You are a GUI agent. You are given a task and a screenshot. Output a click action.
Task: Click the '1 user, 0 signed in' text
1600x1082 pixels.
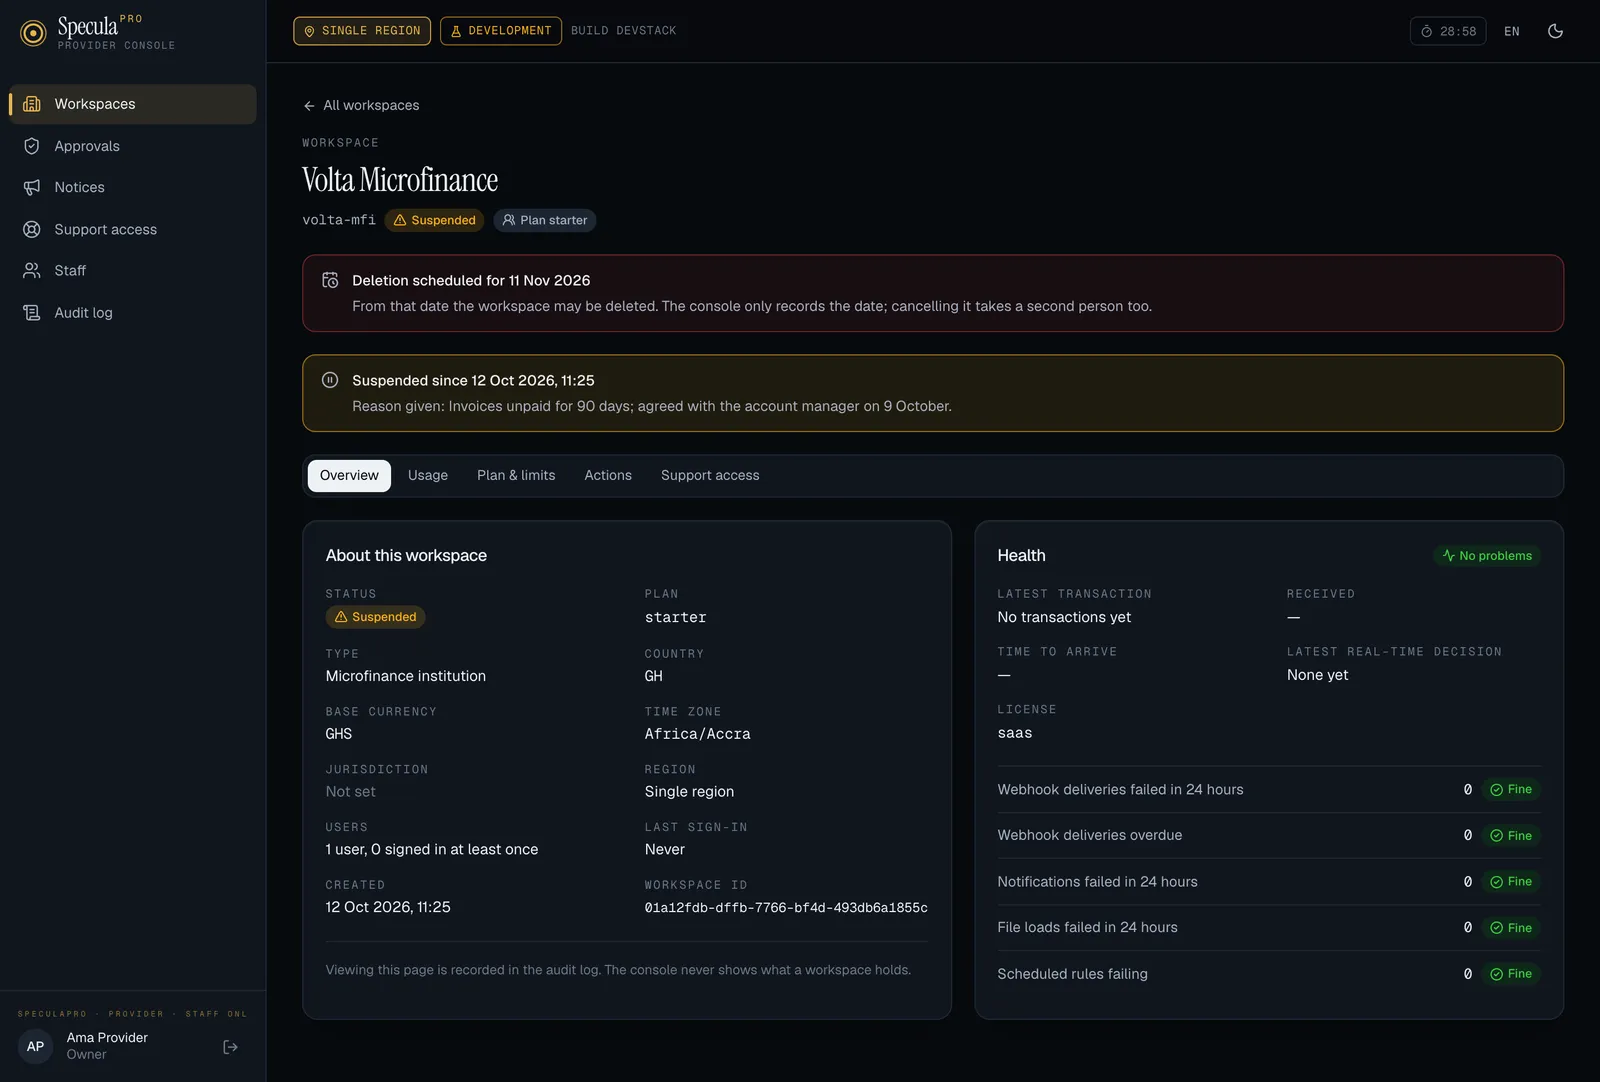(x=432, y=850)
